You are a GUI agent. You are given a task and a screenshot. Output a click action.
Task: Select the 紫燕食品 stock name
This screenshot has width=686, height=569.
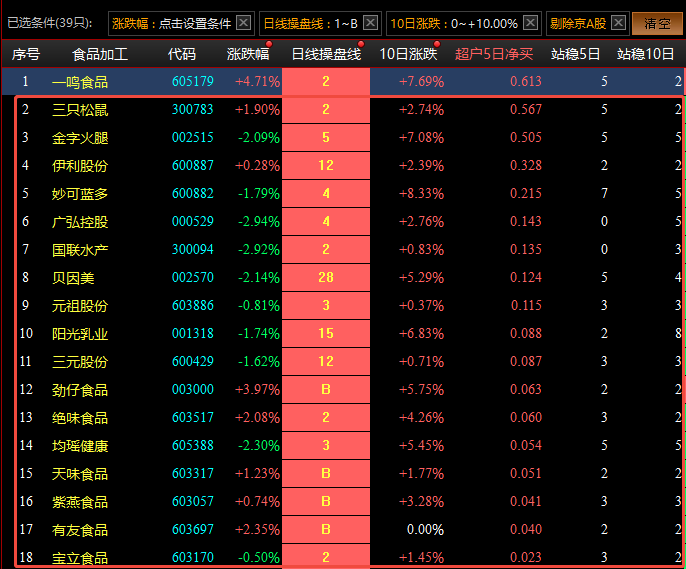click(x=80, y=501)
